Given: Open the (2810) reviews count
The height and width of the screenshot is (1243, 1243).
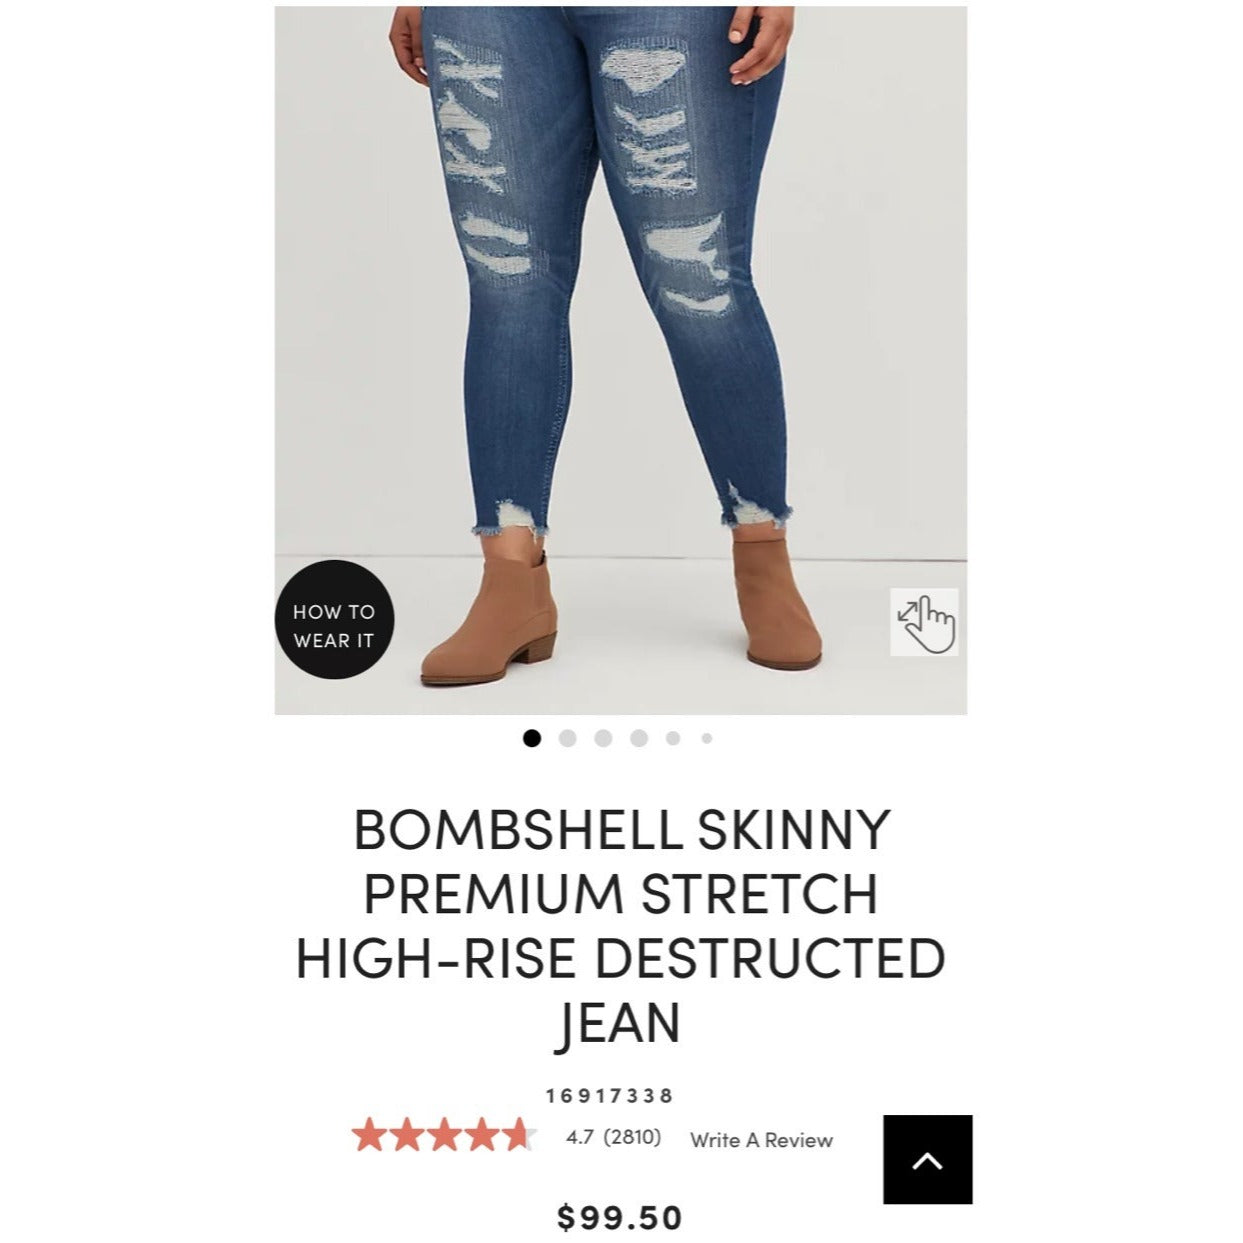Looking at the screenshot, I should pos(633,1137).
